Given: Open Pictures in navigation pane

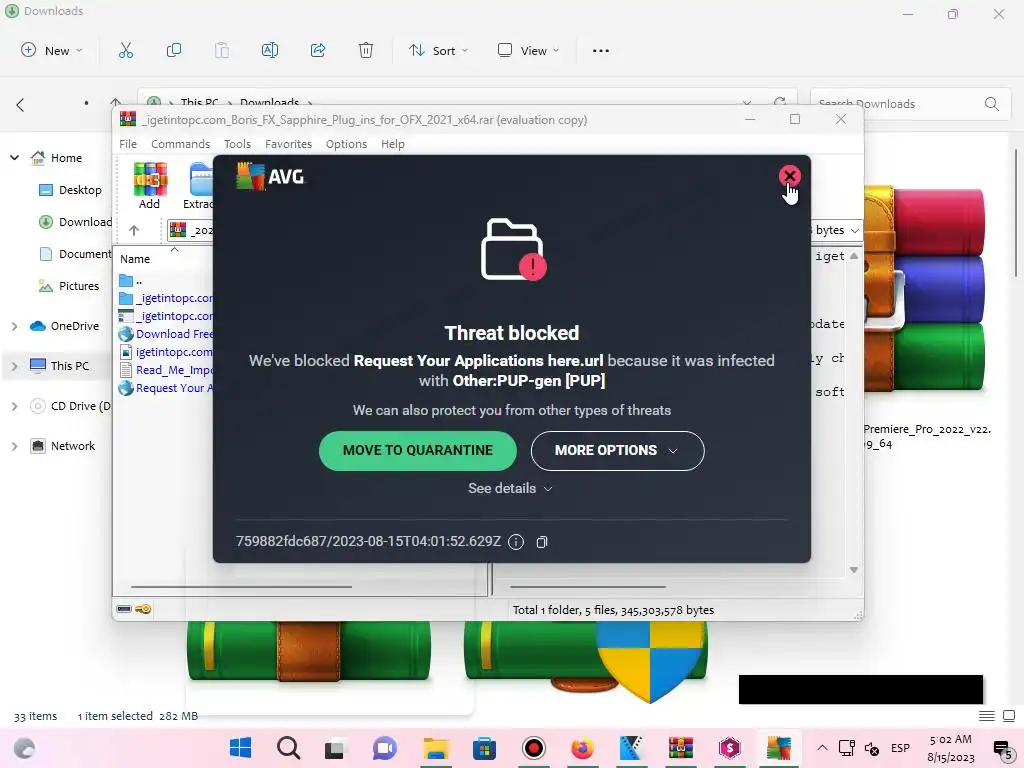Looking at the screenshot, I should (69, 286).
